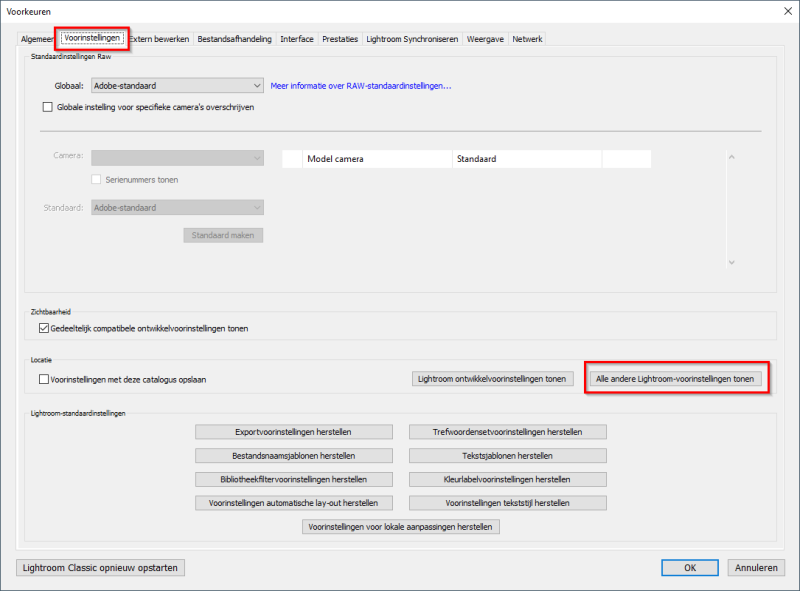Viewport: 800px width, 591px height.
Task: Click Kleurlabelvoorinstellingen herstellen
Action: (508, 479)
